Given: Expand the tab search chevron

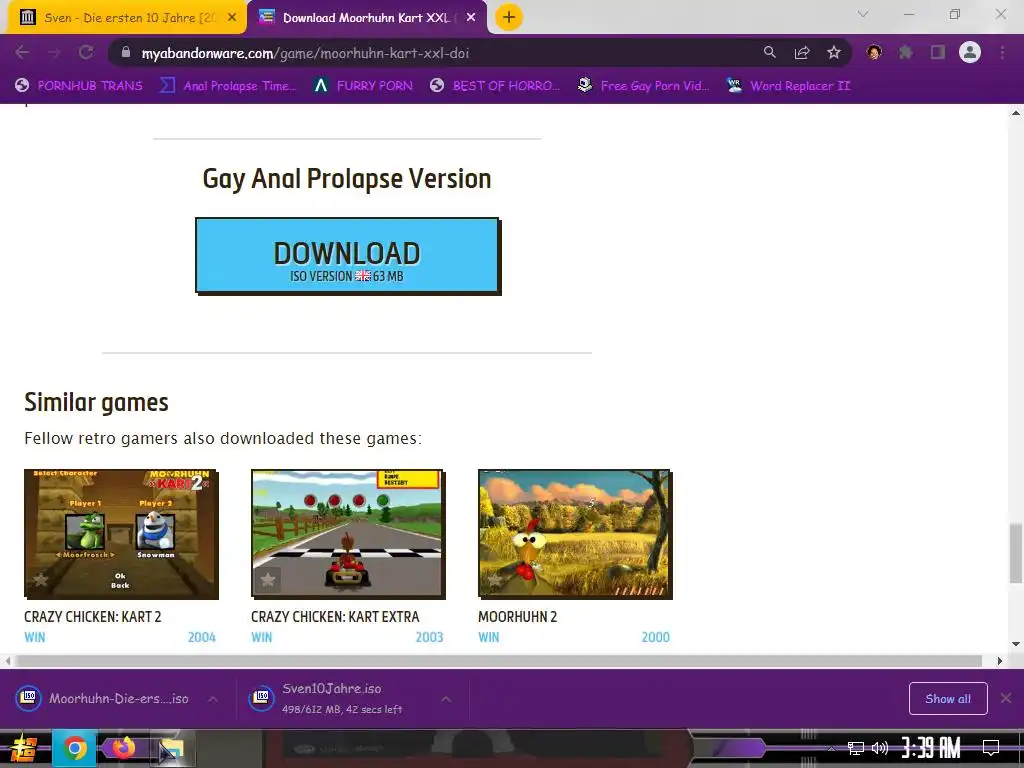Looking at the screenshot, I should [x=863, y=14].
